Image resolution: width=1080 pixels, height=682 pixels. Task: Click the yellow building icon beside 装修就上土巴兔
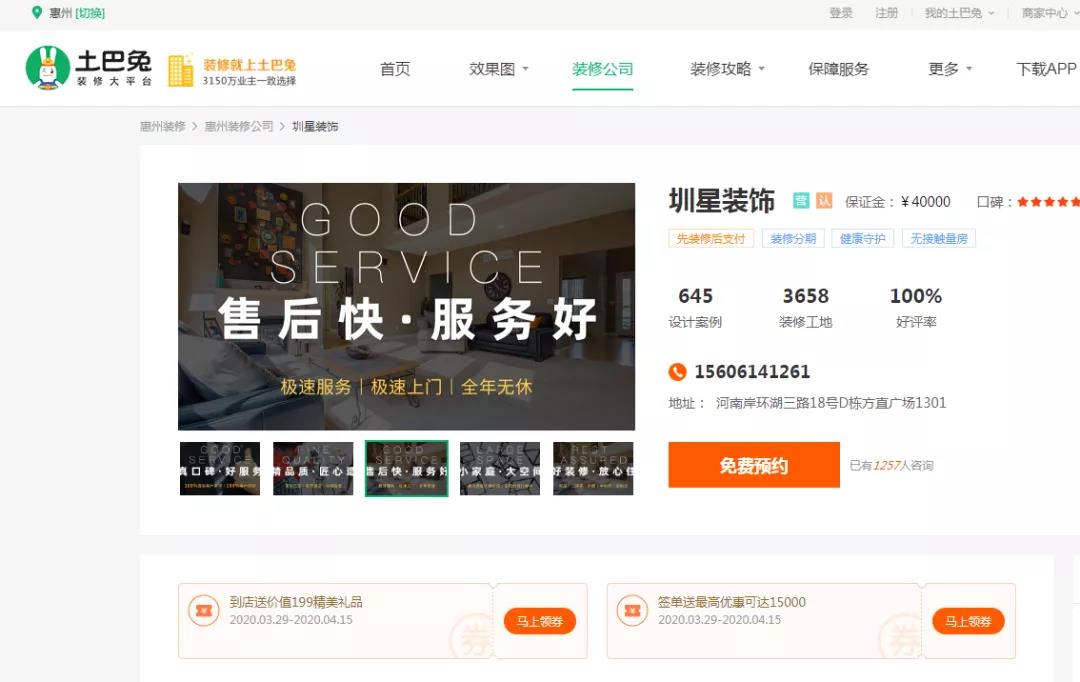(x=182, y=69)
